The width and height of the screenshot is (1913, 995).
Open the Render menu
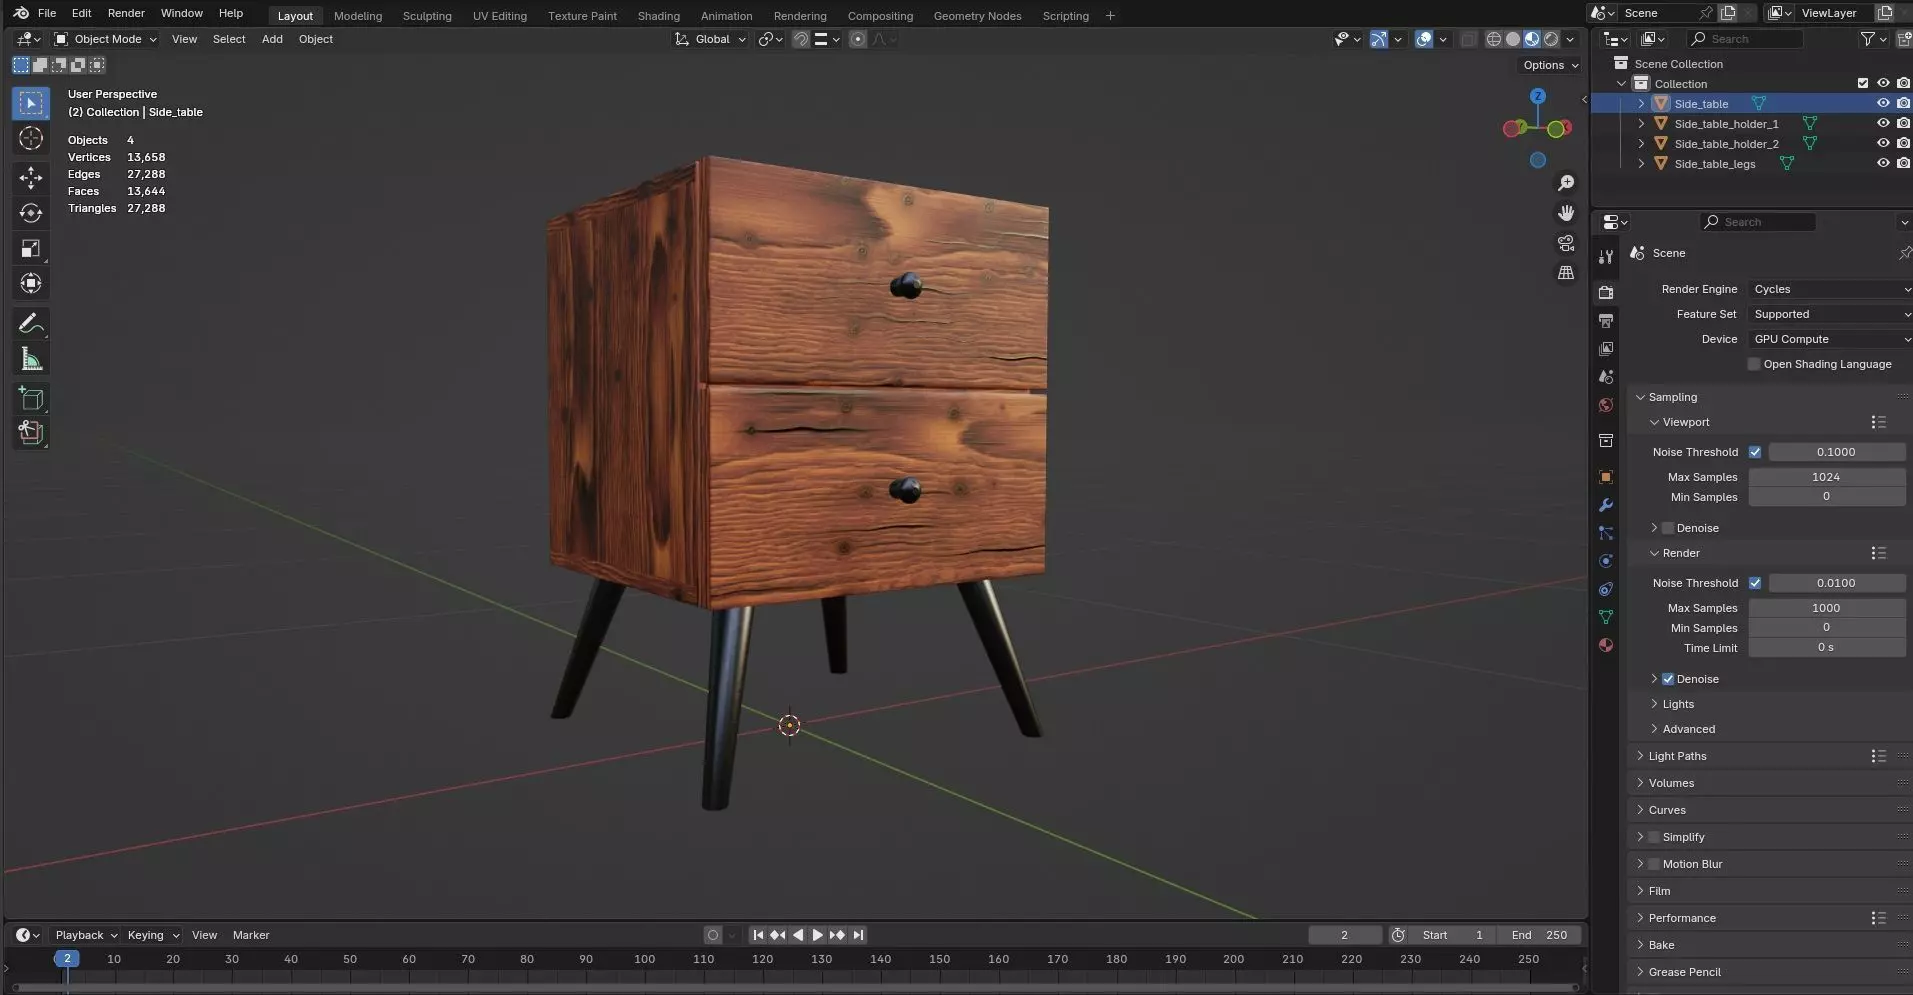click(x=126, y=13)
